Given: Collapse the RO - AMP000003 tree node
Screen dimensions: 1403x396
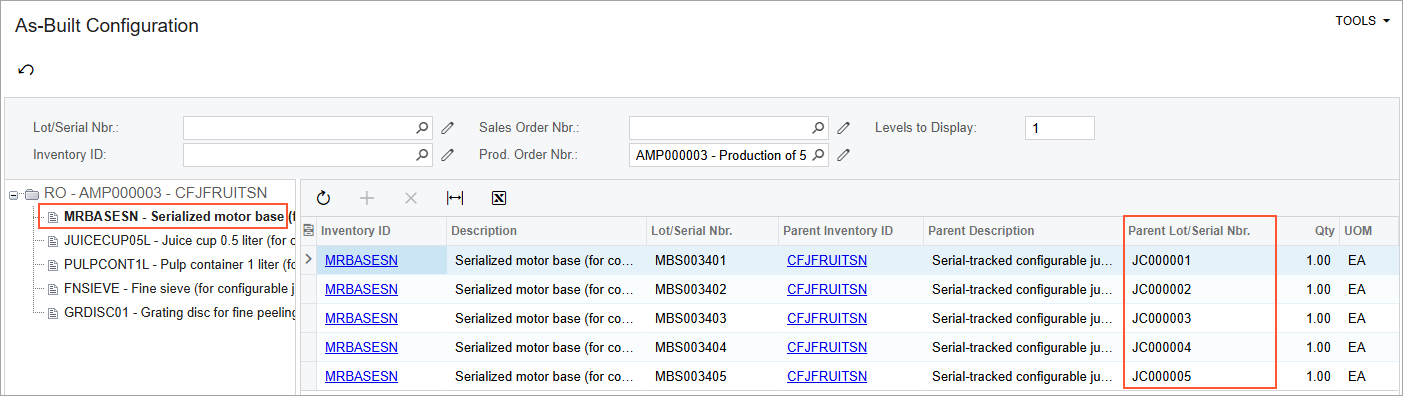Looking at the screenshot, I should [13, 193].
